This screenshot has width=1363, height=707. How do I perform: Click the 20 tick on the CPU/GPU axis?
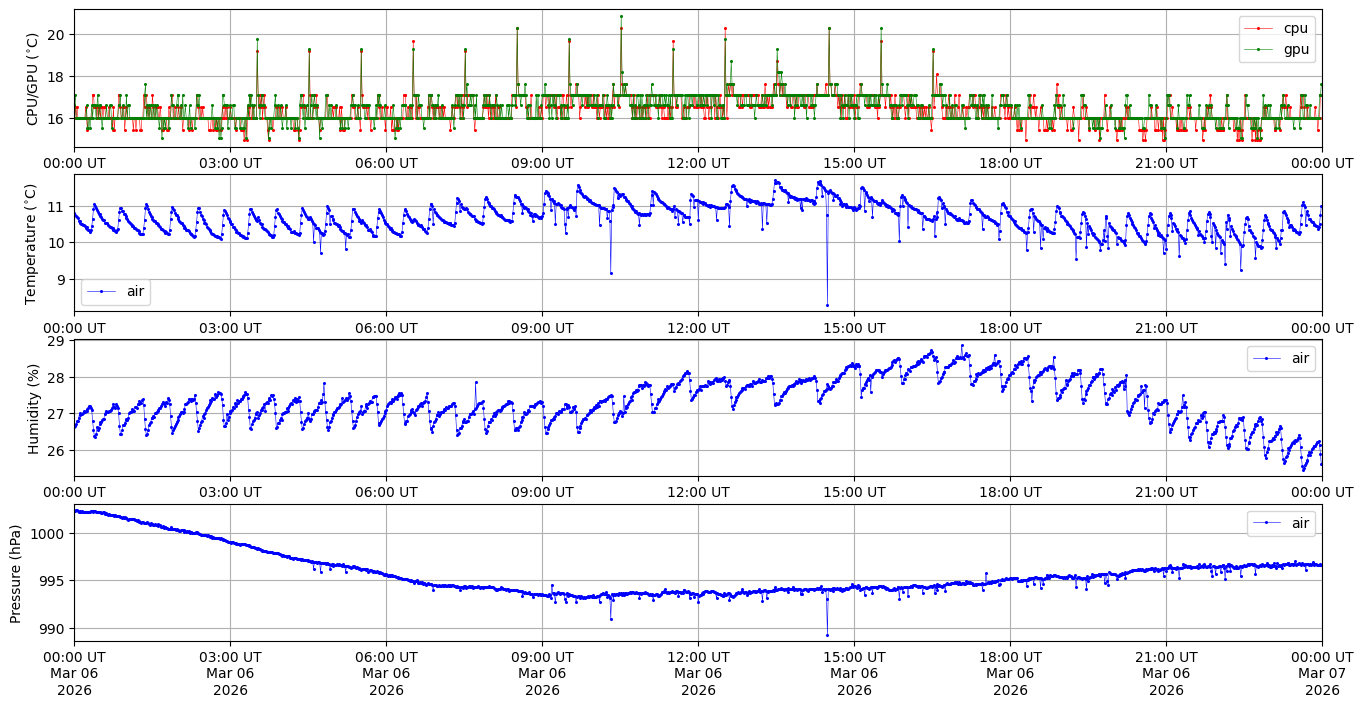click(57, 34)
